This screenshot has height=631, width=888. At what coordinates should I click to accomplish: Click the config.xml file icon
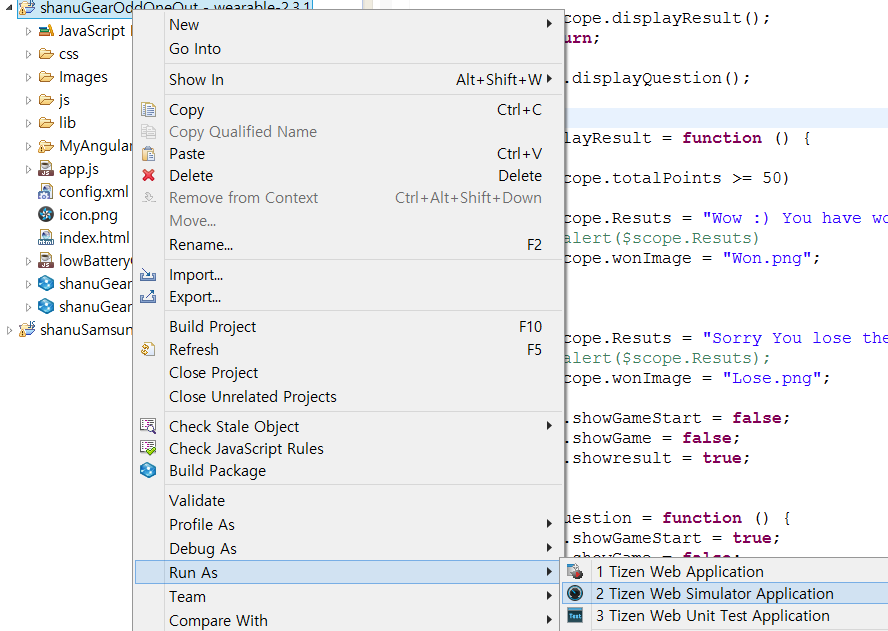(46, 191)
